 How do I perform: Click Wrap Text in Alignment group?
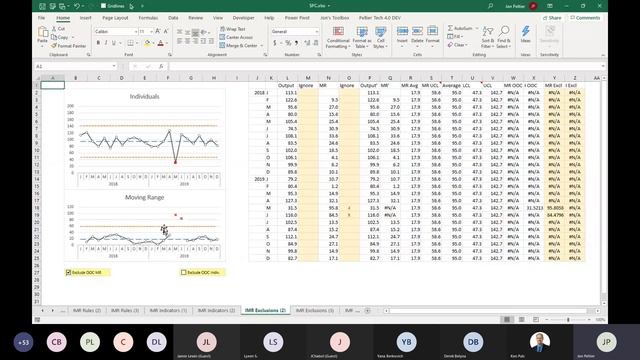[x=232, y=29]
